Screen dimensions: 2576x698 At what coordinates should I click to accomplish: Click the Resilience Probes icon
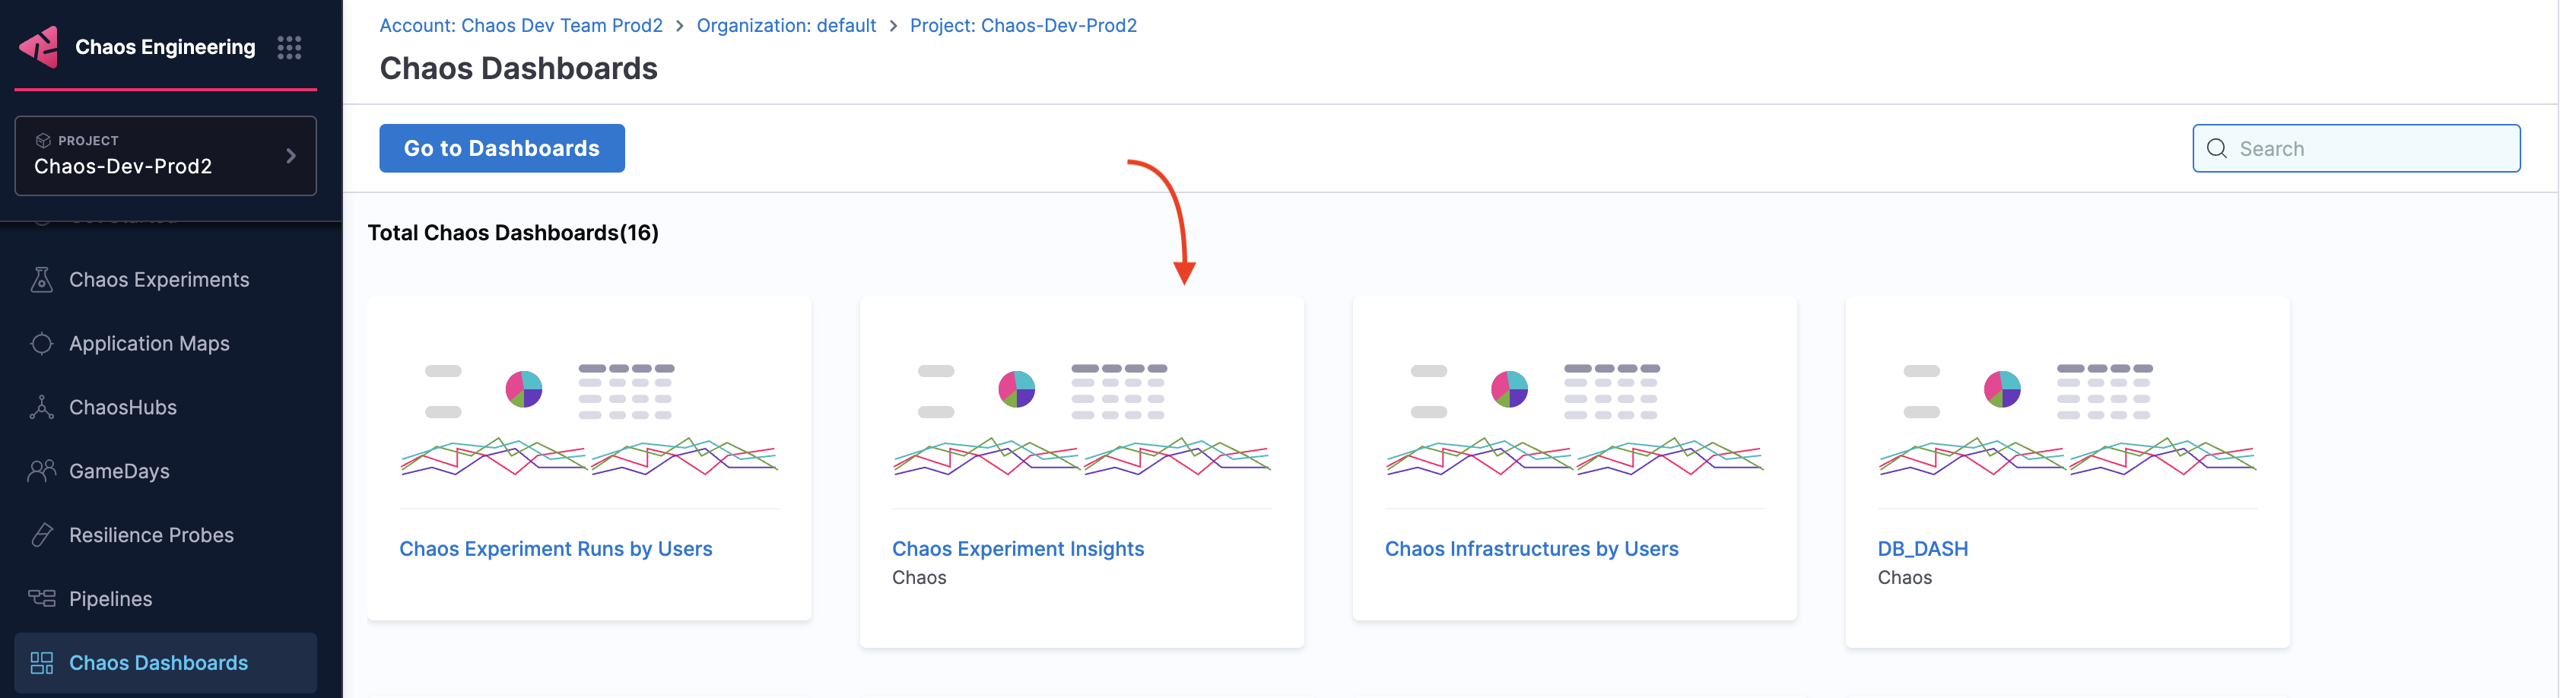pos(42,535)
